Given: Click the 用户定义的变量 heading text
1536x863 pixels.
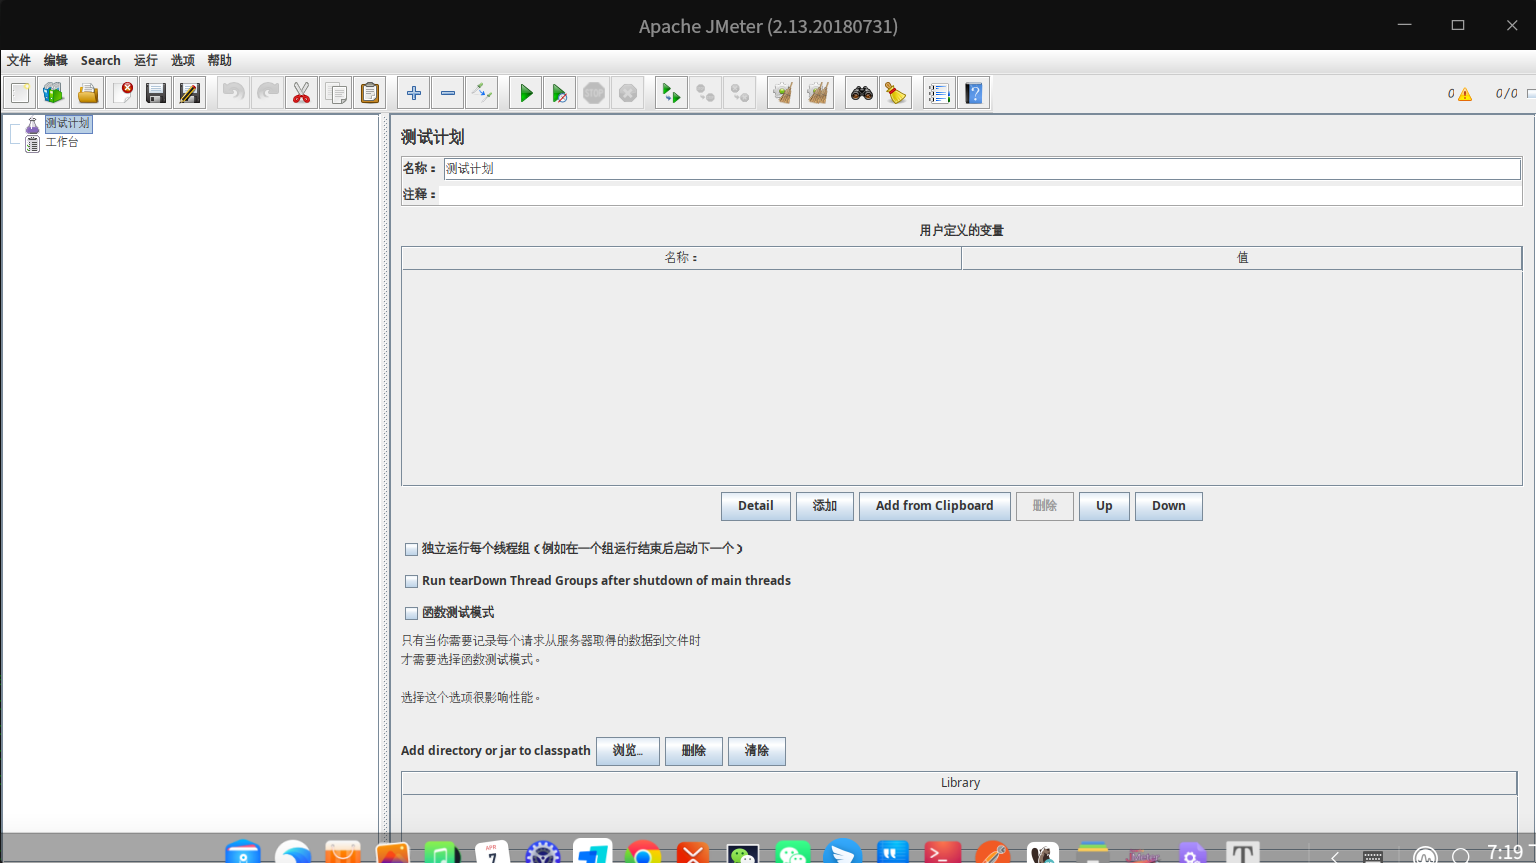Looking at the screenshot, I should 961,230.
